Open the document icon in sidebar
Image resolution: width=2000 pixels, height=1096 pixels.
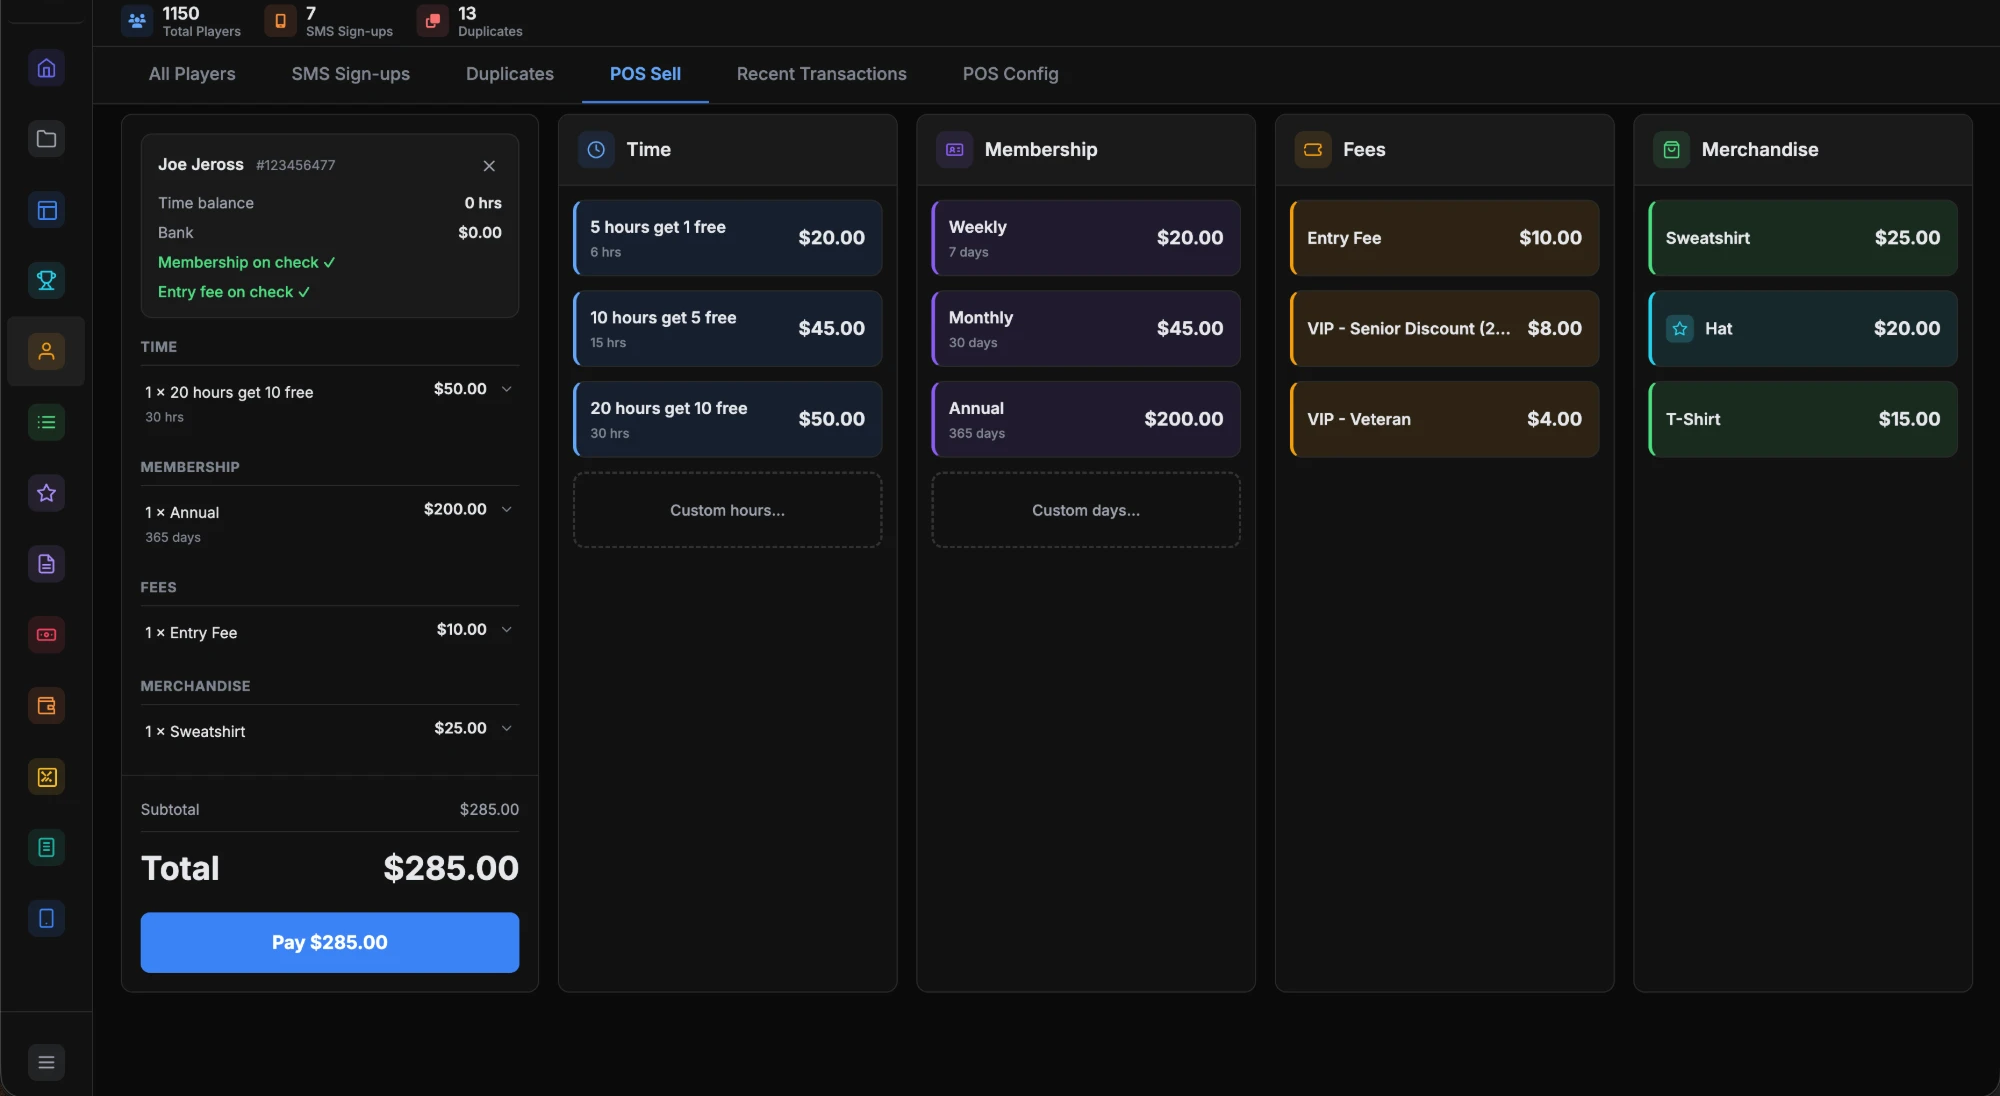[46, 564]
